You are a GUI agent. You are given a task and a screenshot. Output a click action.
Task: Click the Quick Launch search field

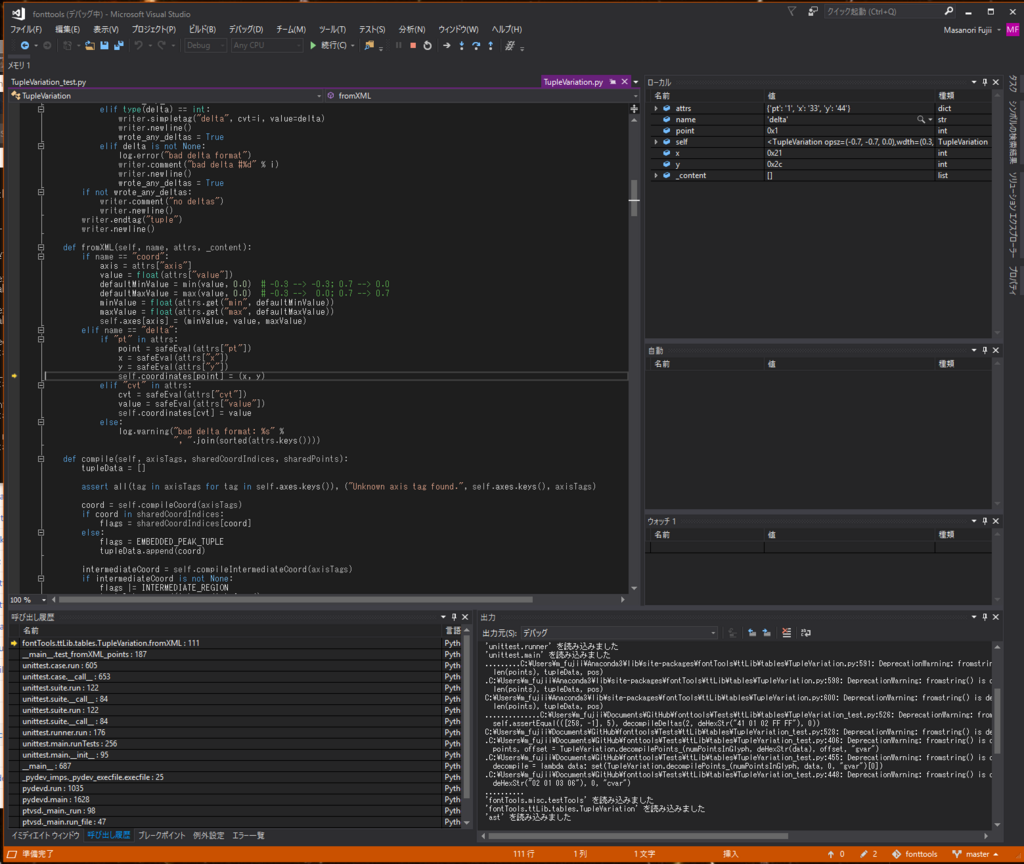tap(883, 12)
